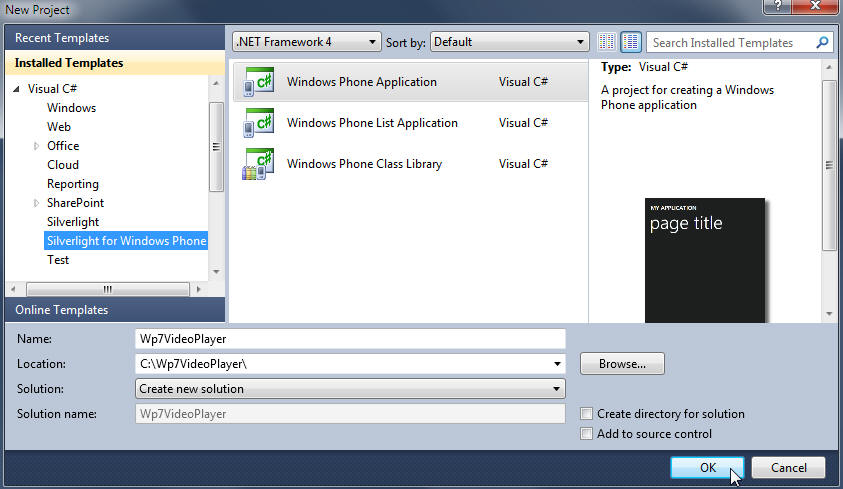Select the Web category
The image size is (843, 489).
(x=59, y=127)
